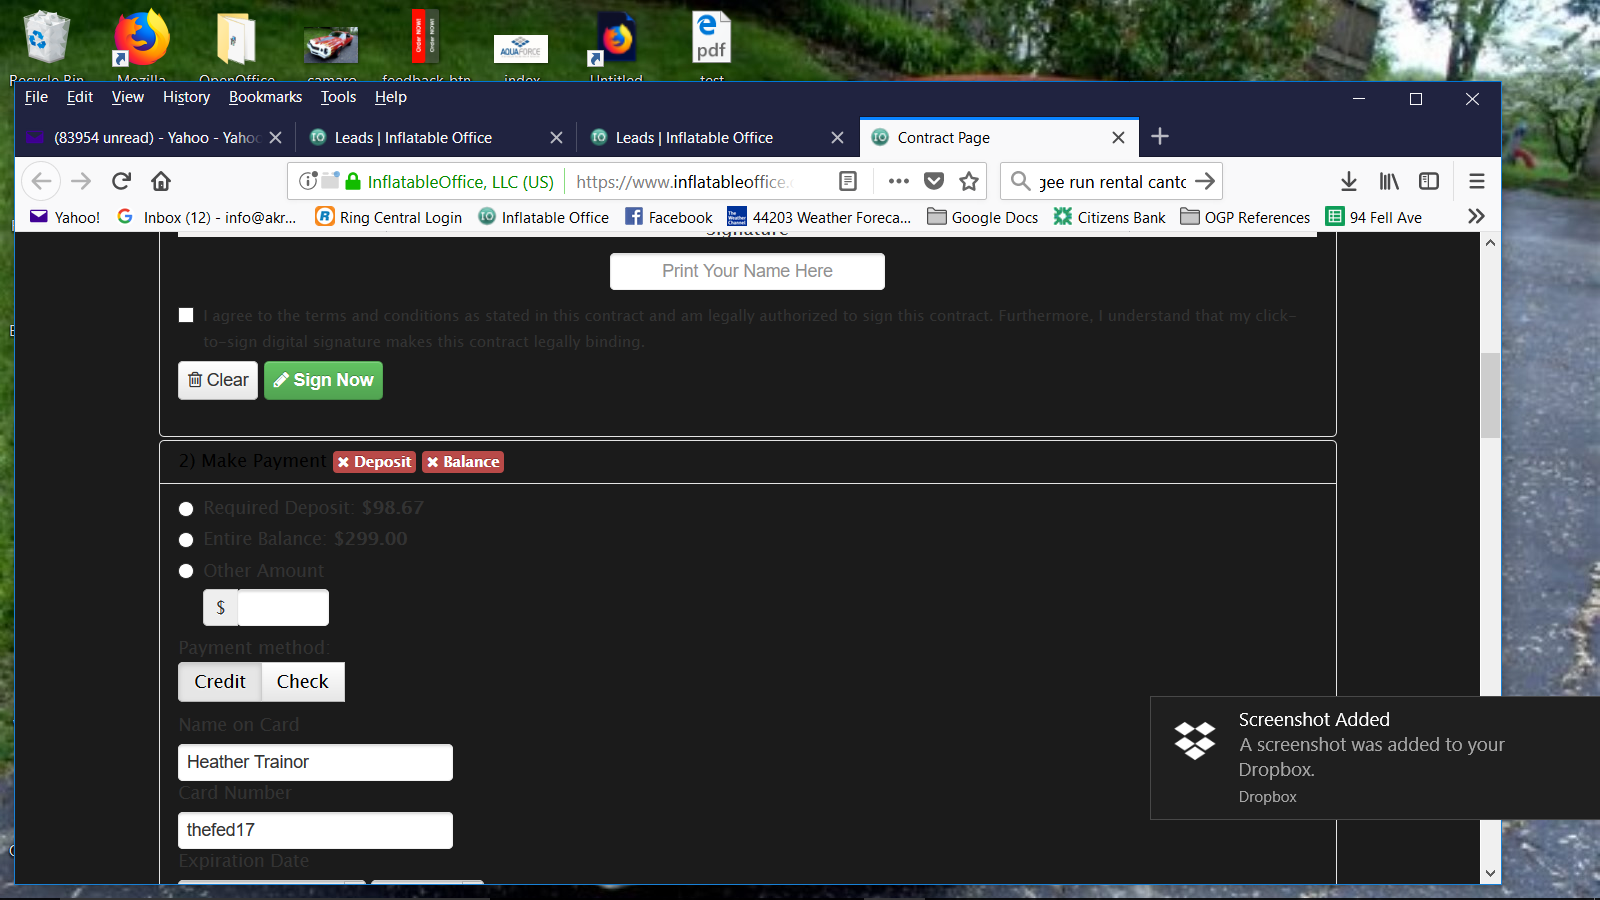Open the Downloads panel
This screenshot has width=1600, height=900.
click(1348, 181)
